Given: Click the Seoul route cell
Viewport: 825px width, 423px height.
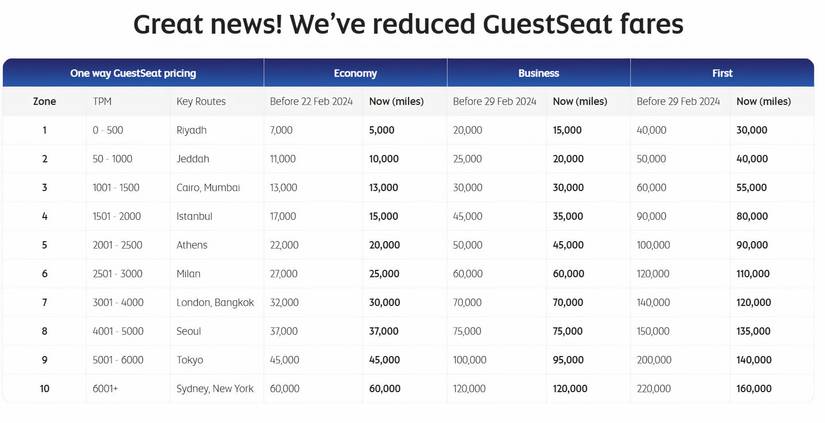Looking at the screenshot, I should (x=189, y=331).
